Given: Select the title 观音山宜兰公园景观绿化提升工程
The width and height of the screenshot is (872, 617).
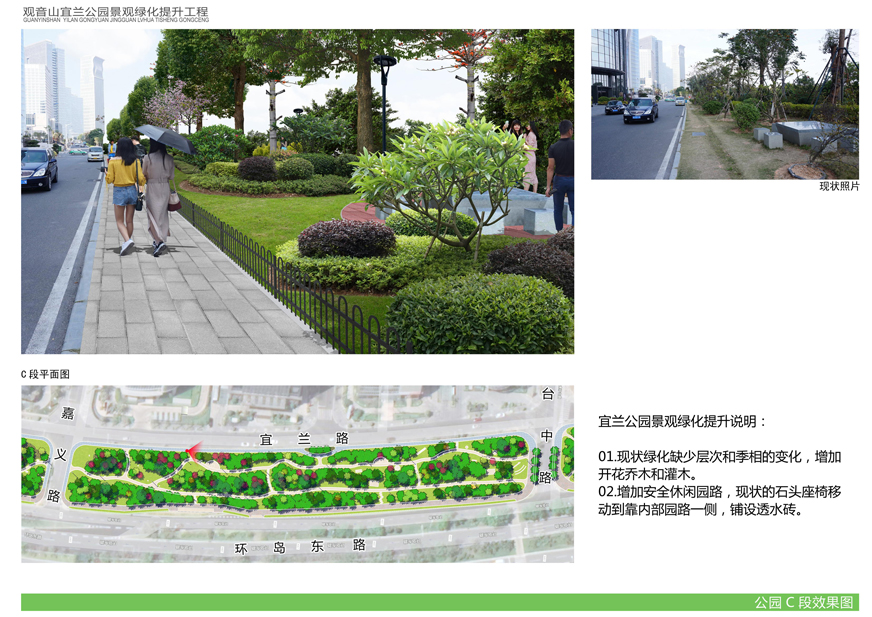Looking at the screenshot, I should pyautogui.click(x=116, y=10).
